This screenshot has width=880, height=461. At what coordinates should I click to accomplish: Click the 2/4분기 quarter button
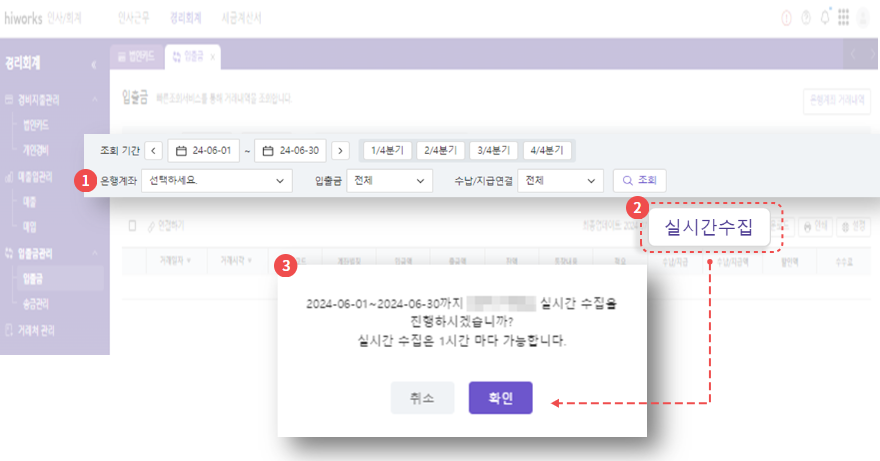point(441,150)
